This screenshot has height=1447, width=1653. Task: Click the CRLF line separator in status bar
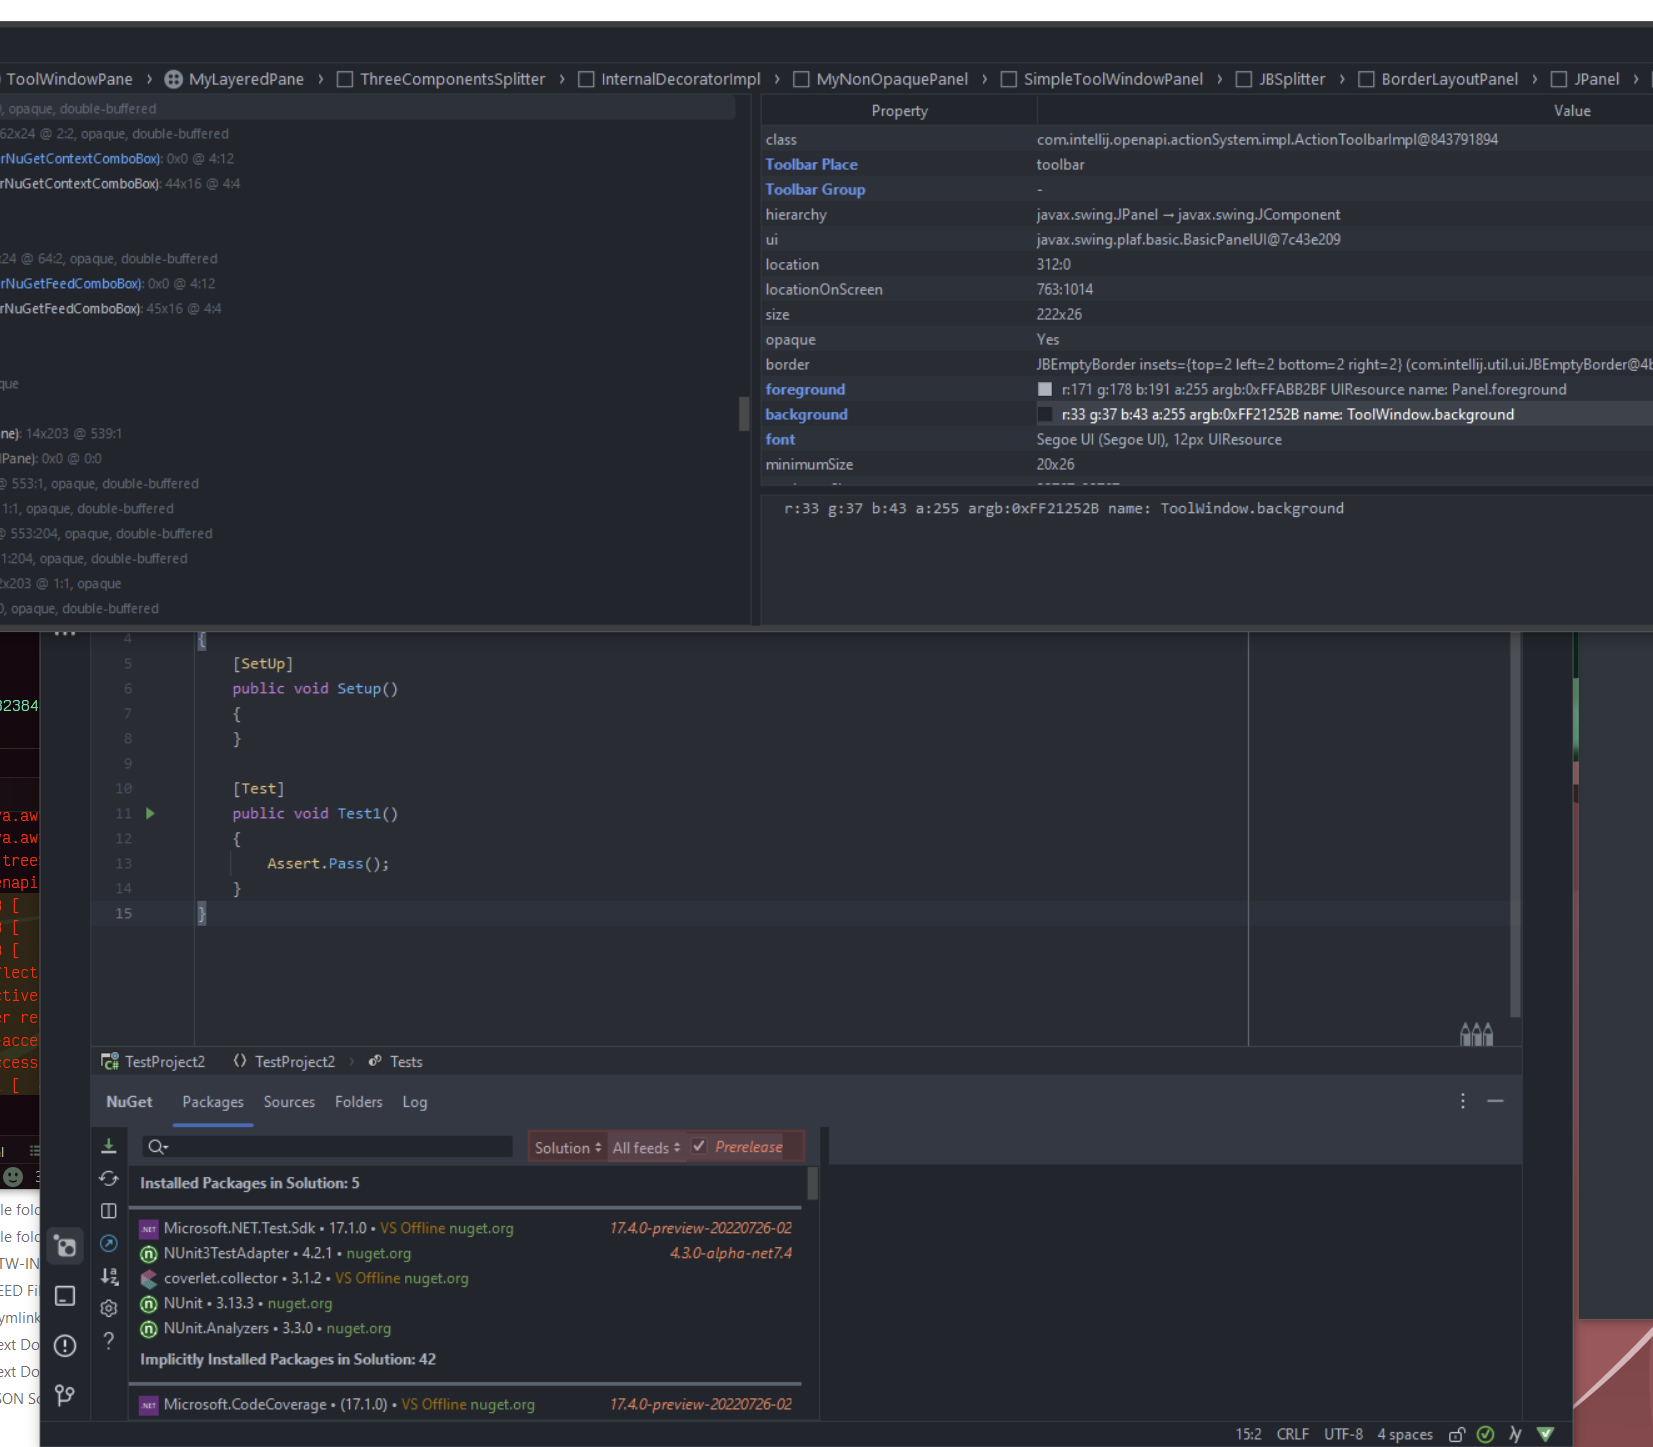tap(1292, 1434)
